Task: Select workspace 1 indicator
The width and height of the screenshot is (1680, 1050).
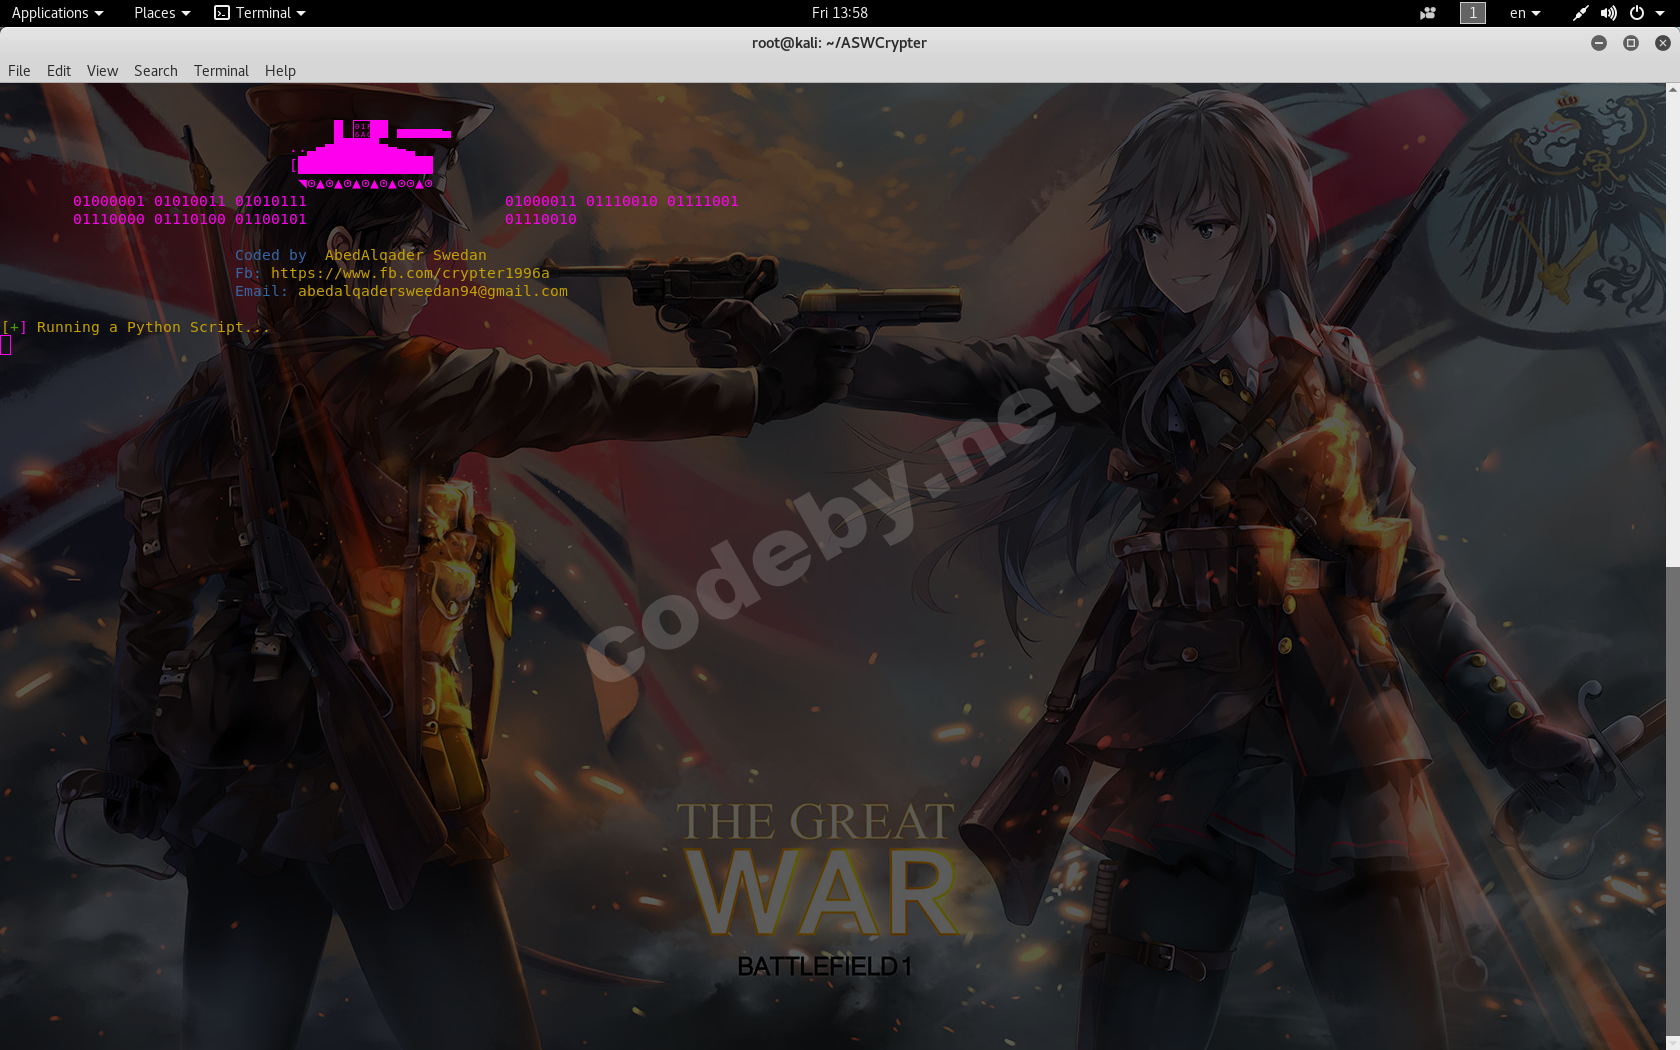Action: [x=1473, y=13]
